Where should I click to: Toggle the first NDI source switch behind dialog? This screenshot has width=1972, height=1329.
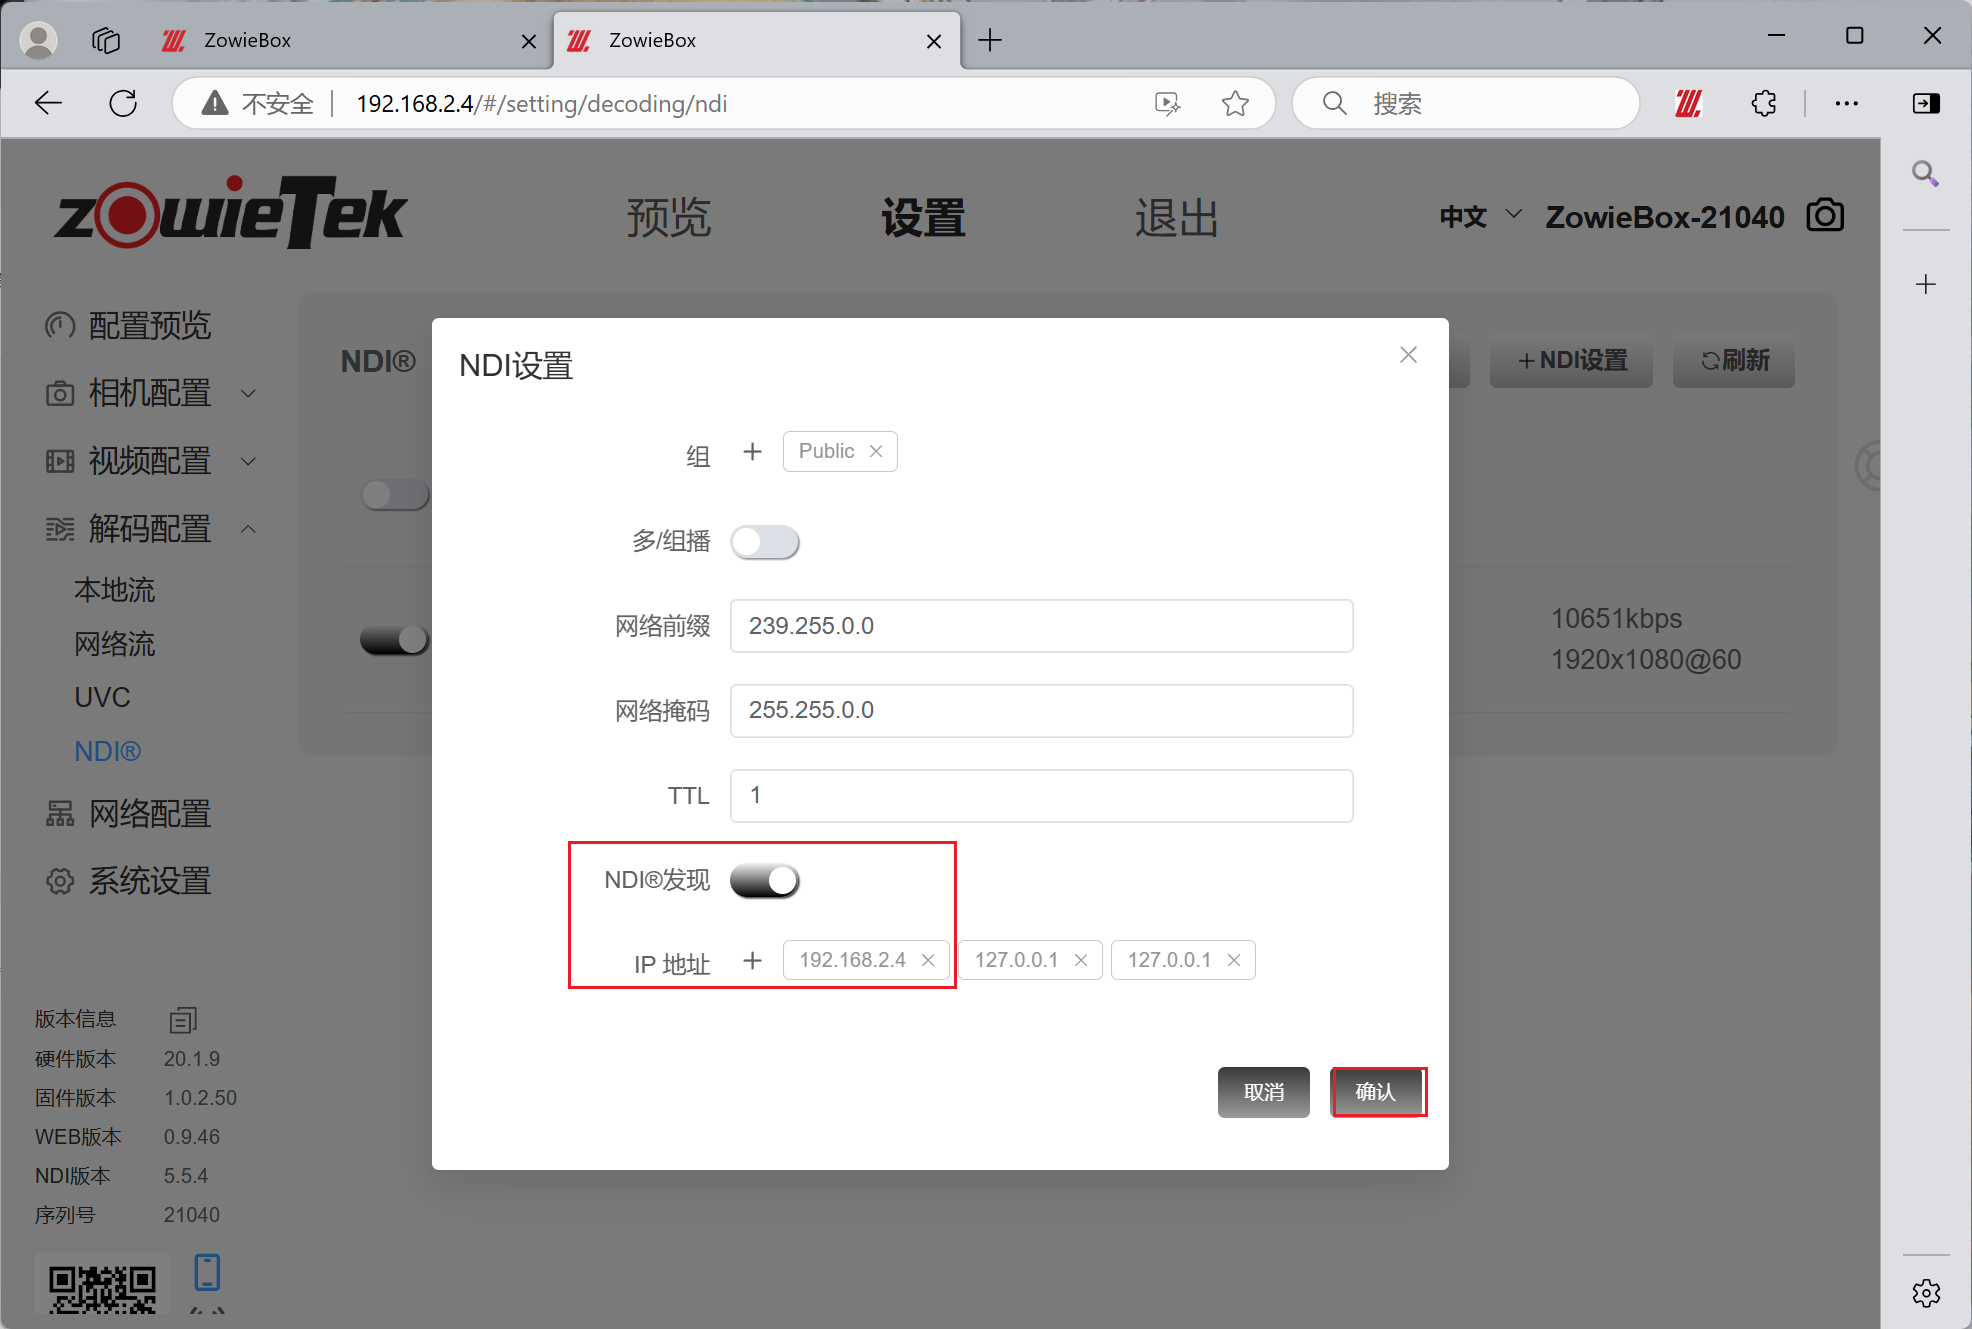click(x=395, y=494)
